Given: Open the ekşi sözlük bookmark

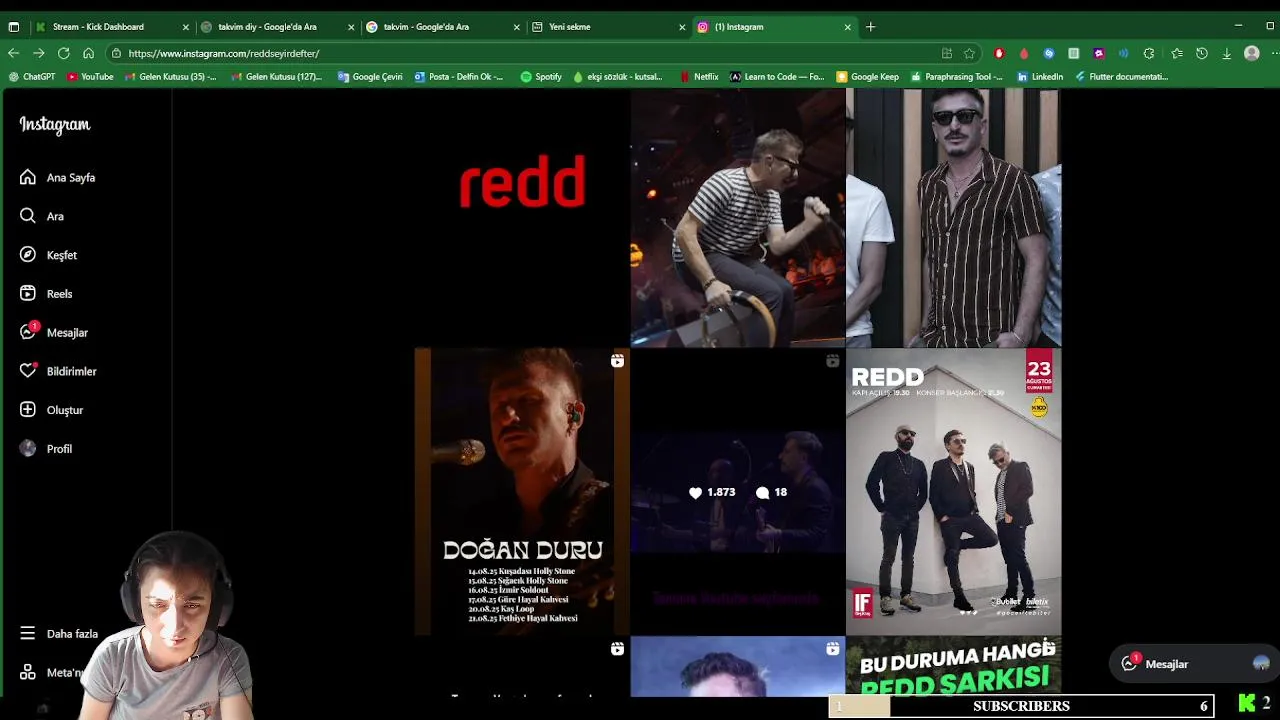Looking at the screenshot, I should 618,76.
